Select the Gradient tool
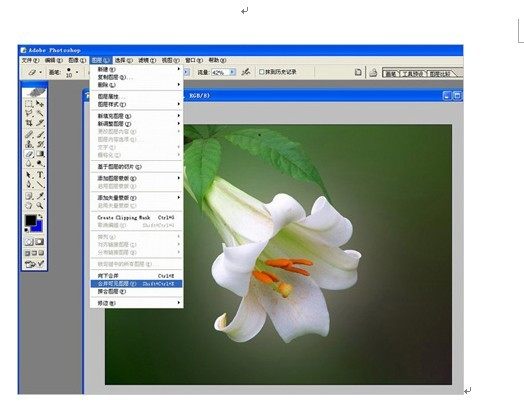Image resolution: width=524 pixels, height=415 pixels. coord(40,154)
